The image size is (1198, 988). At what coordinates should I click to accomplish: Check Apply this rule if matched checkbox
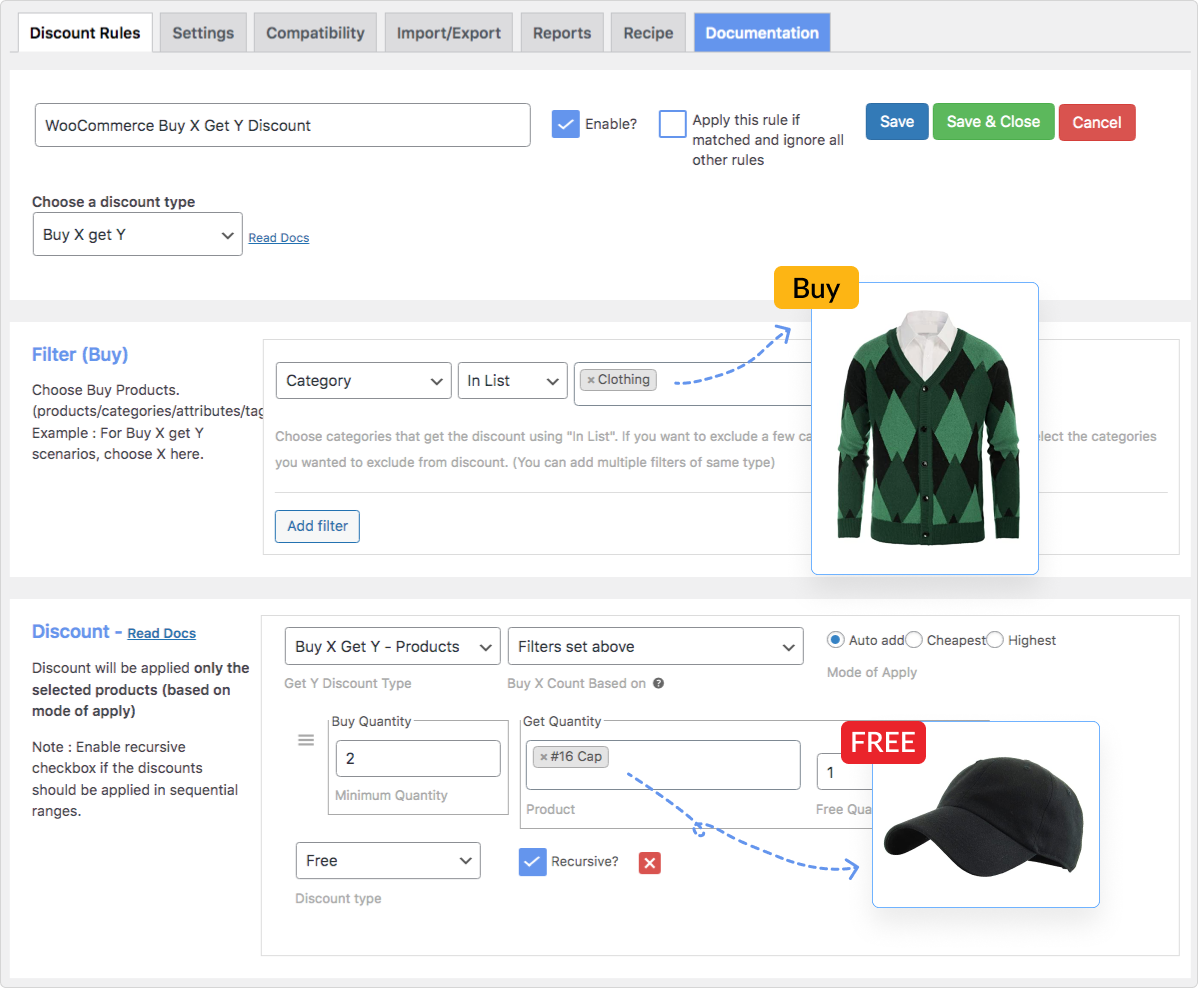672,124
